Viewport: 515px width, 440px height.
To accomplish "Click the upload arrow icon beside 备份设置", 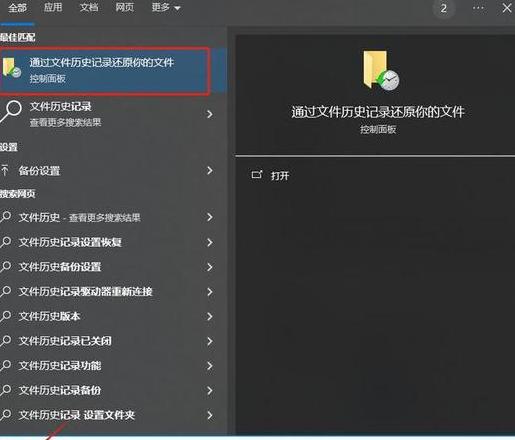I will point(5,170).
